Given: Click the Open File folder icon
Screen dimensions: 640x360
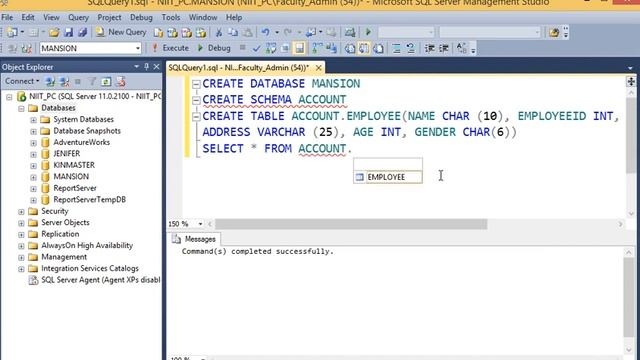Looking at the screenshot, I should pyautogui.click(x=54, y=32).
